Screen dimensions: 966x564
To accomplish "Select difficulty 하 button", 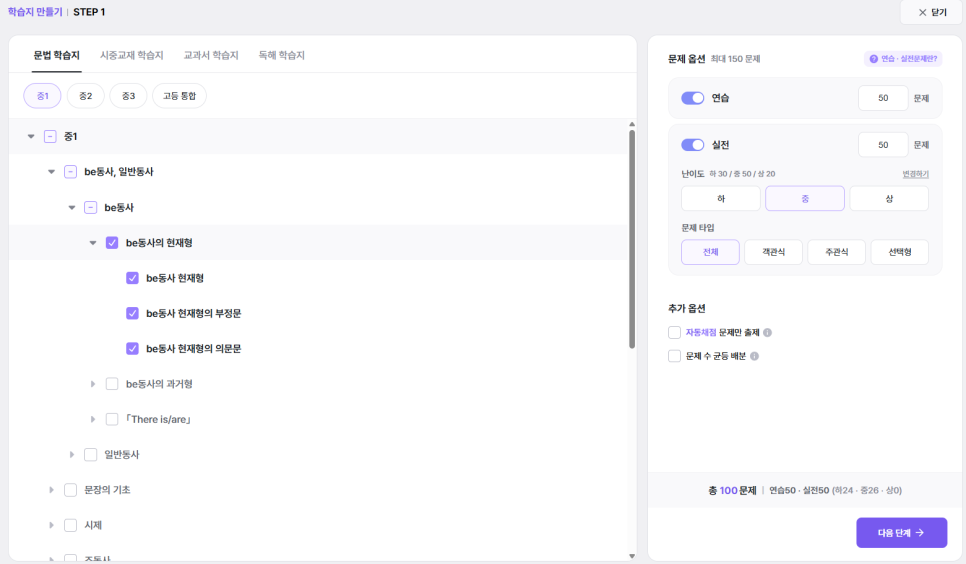I will [721, 198].
